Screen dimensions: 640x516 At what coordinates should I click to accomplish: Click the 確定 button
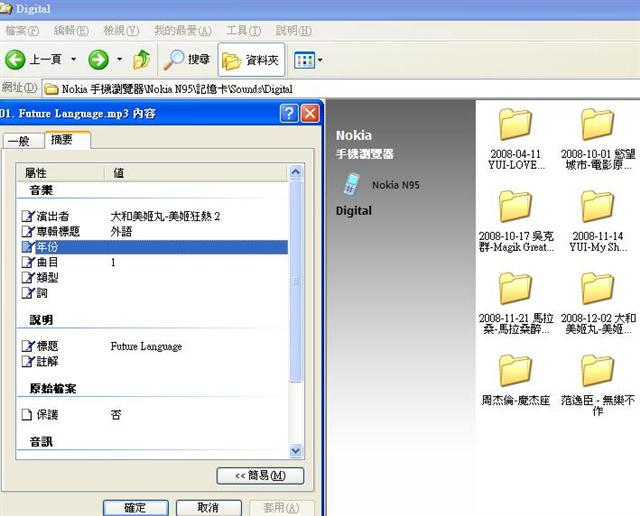click(136, 508)
